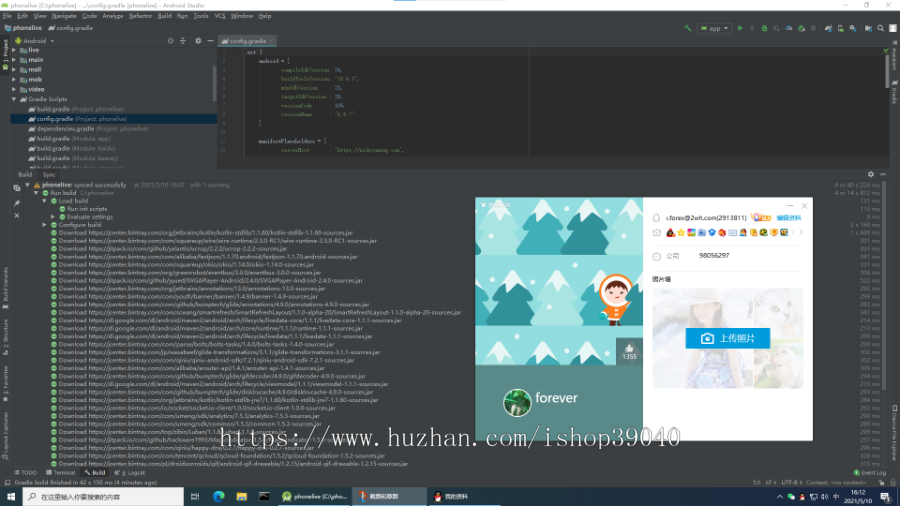Image resolution: width=900 pixels, height=506 pixels.
Task: Open the VCS menu
Action: pyautogui.click(x=219, y=16)
